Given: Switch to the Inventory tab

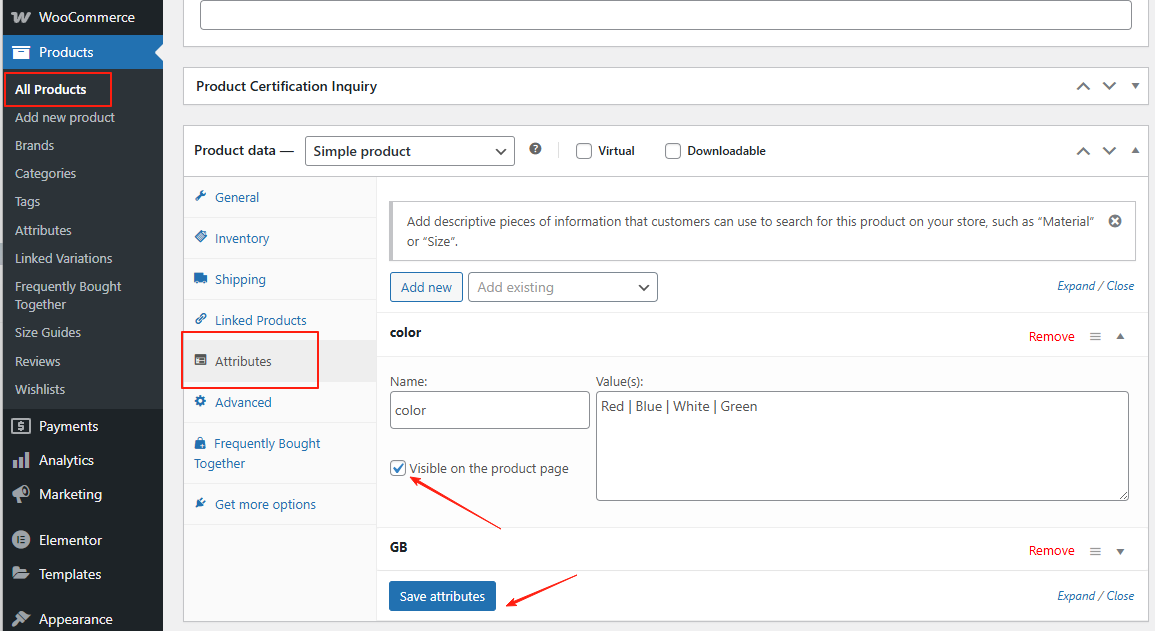Looking at the screenshot, I should tap(241, 239).
